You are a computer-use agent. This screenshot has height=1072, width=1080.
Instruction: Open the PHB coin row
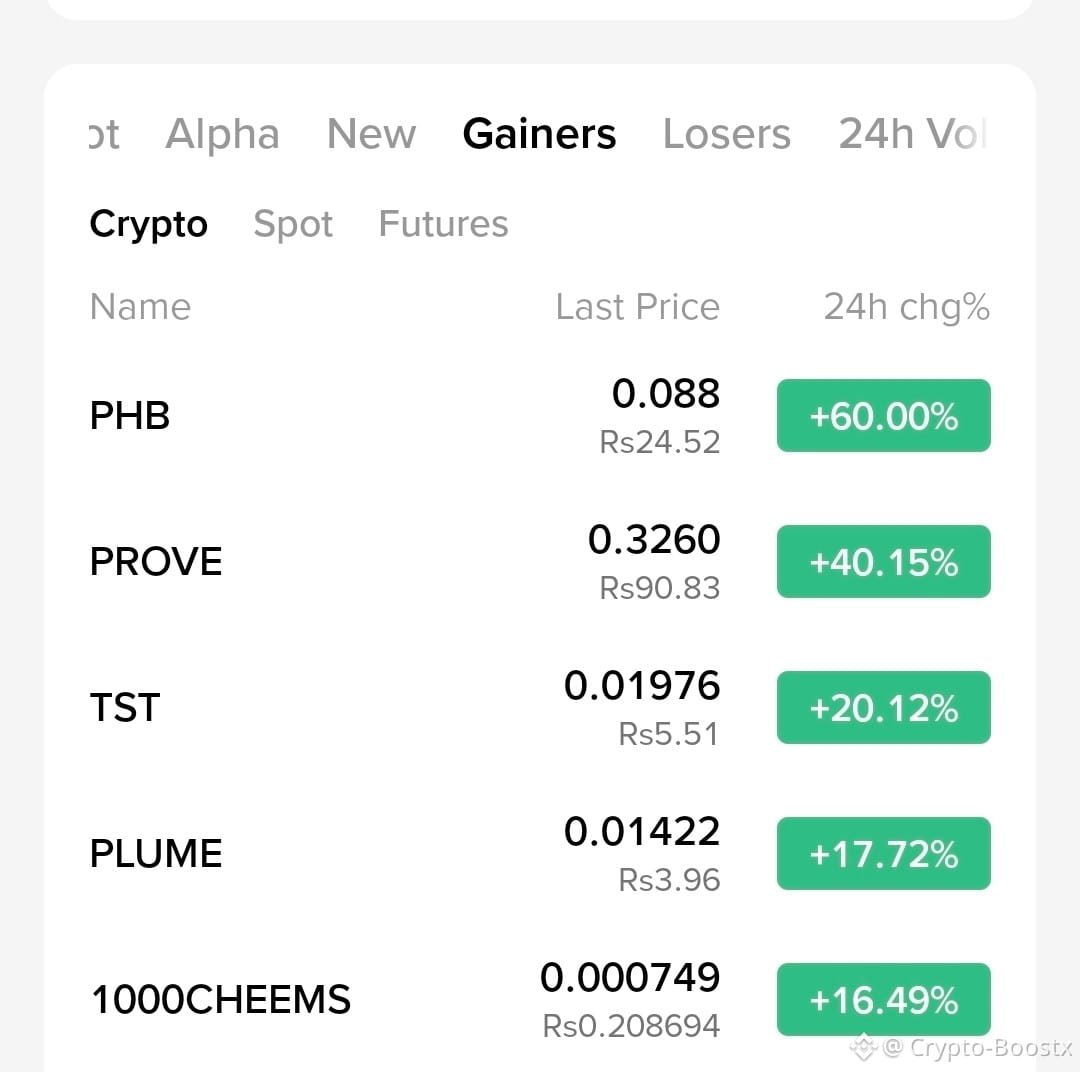pyautogui.click(x=540, y=415)
